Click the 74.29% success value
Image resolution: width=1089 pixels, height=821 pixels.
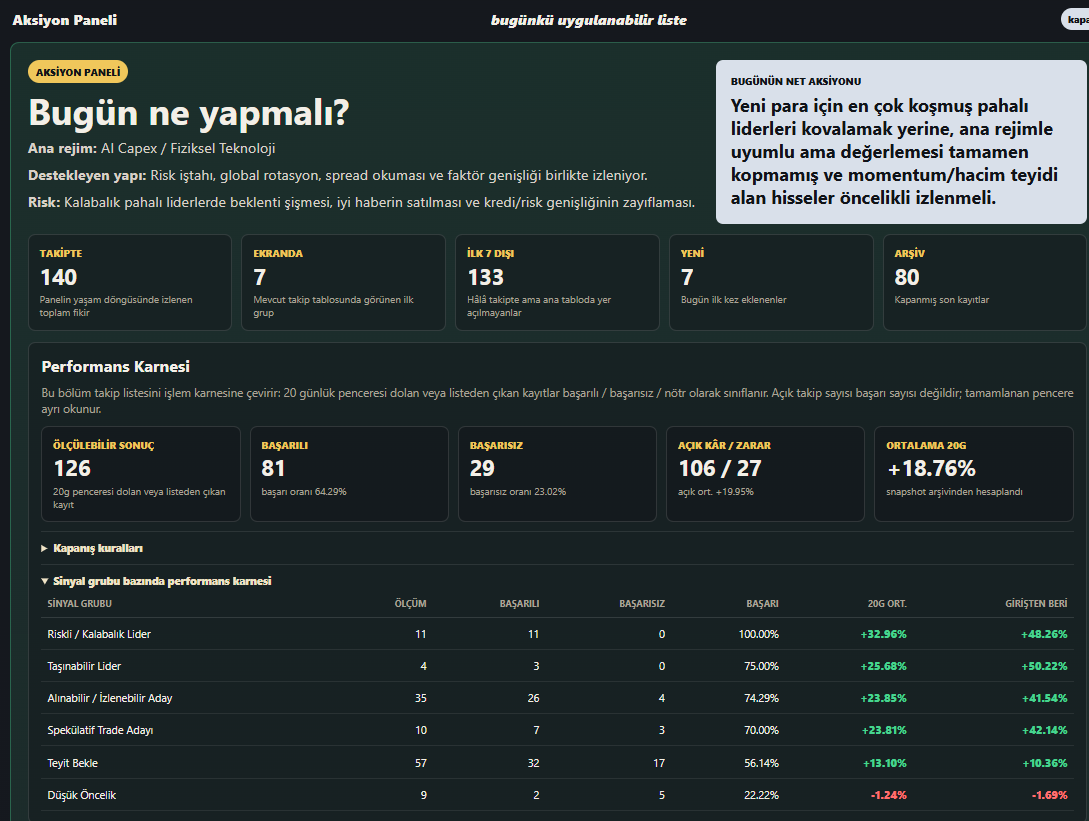(x=761, y=698)
